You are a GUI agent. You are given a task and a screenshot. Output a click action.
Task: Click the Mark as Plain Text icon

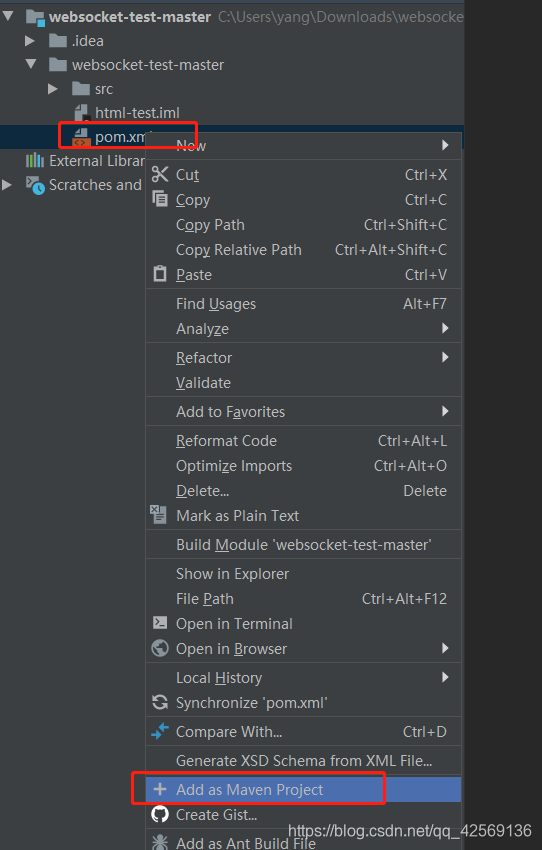pos(158,514)
